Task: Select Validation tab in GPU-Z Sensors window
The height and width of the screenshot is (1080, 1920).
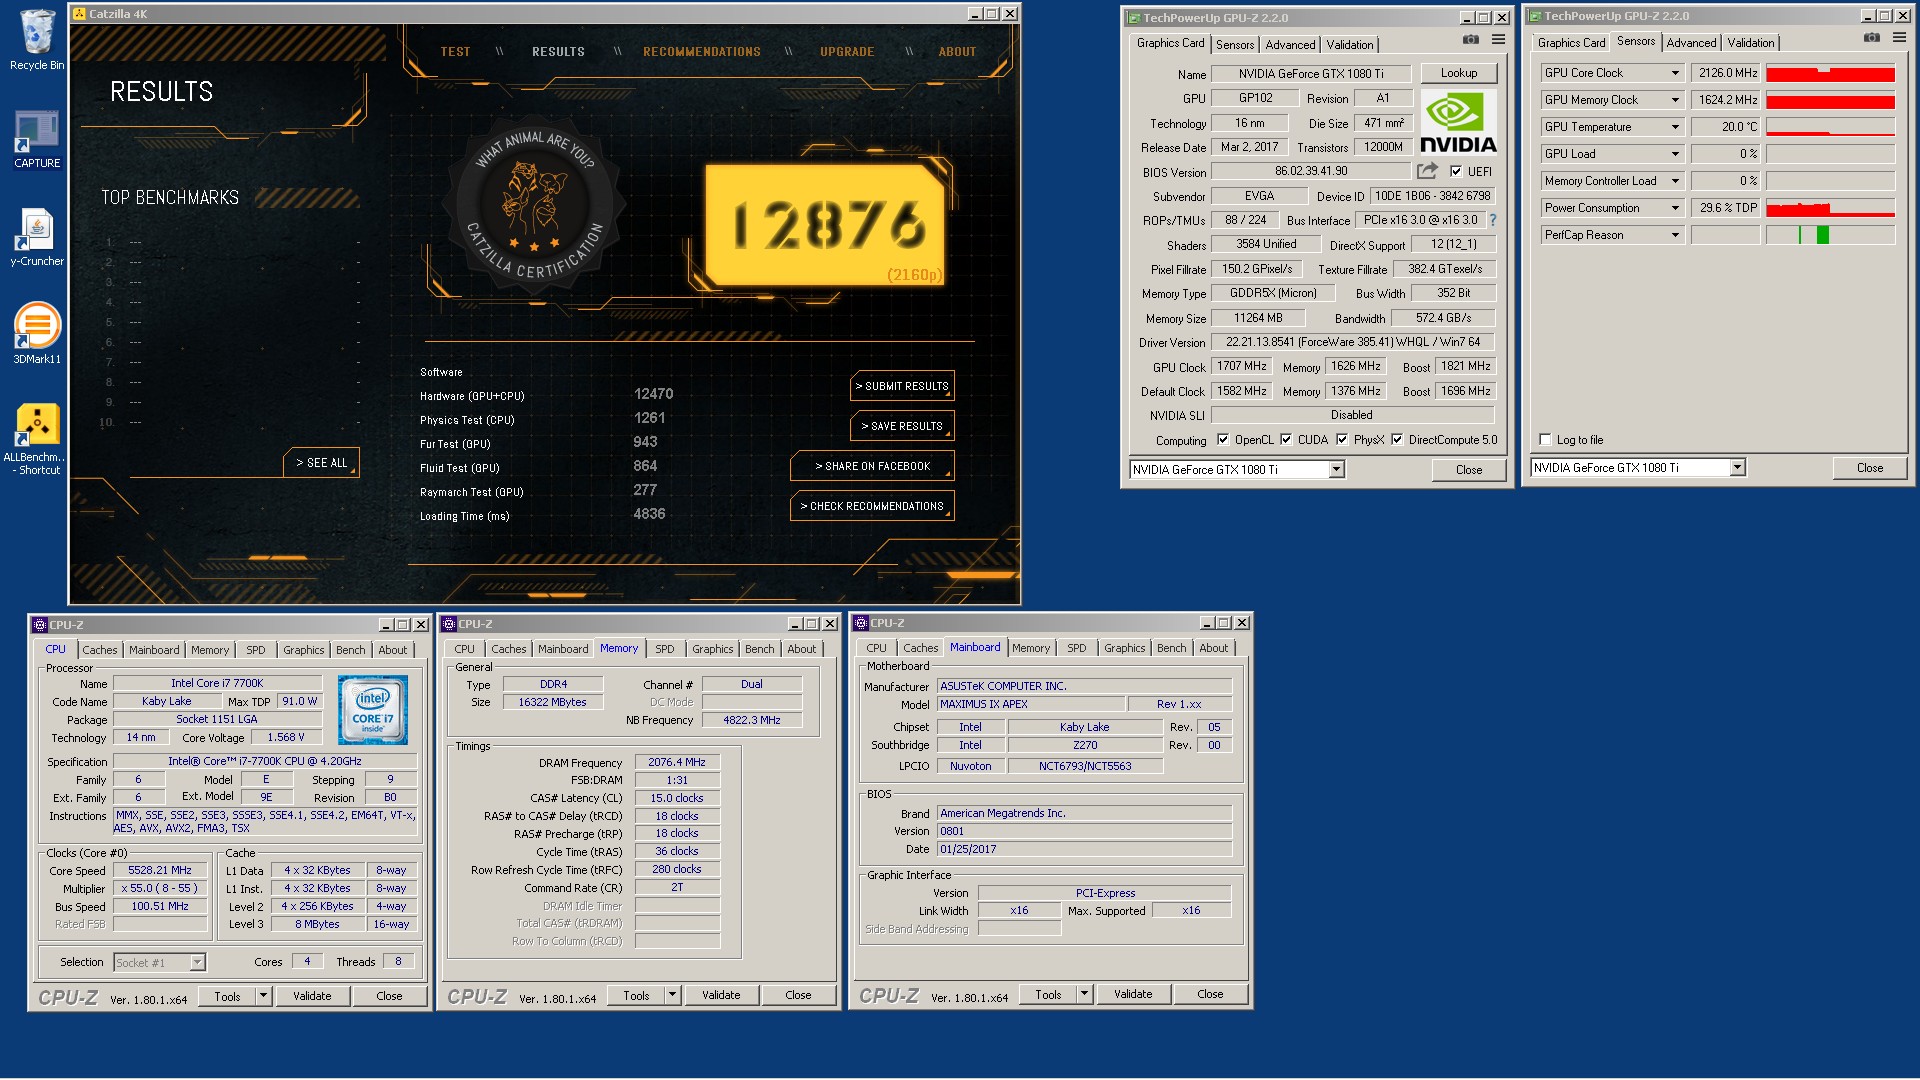Action: [x=1750, y=43]
